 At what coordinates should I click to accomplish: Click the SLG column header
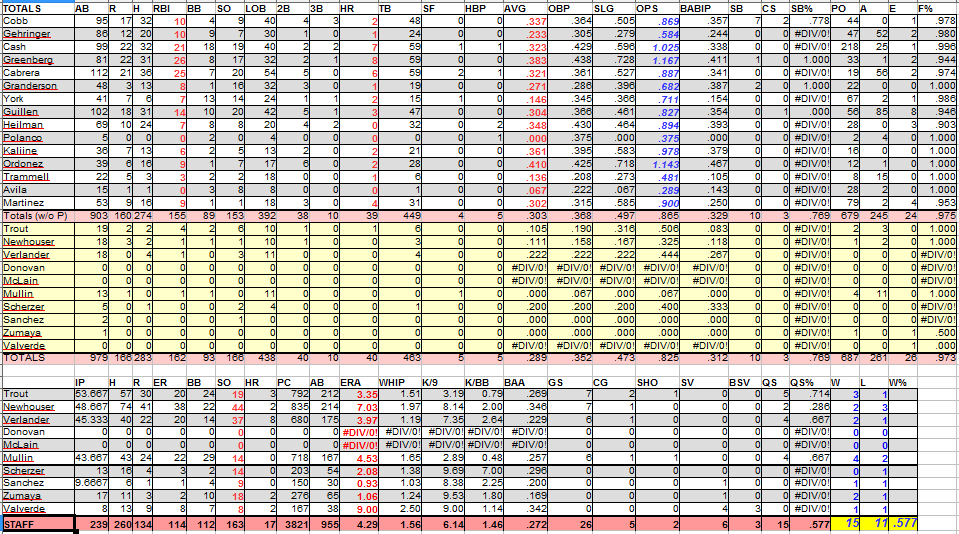point(613,9)
